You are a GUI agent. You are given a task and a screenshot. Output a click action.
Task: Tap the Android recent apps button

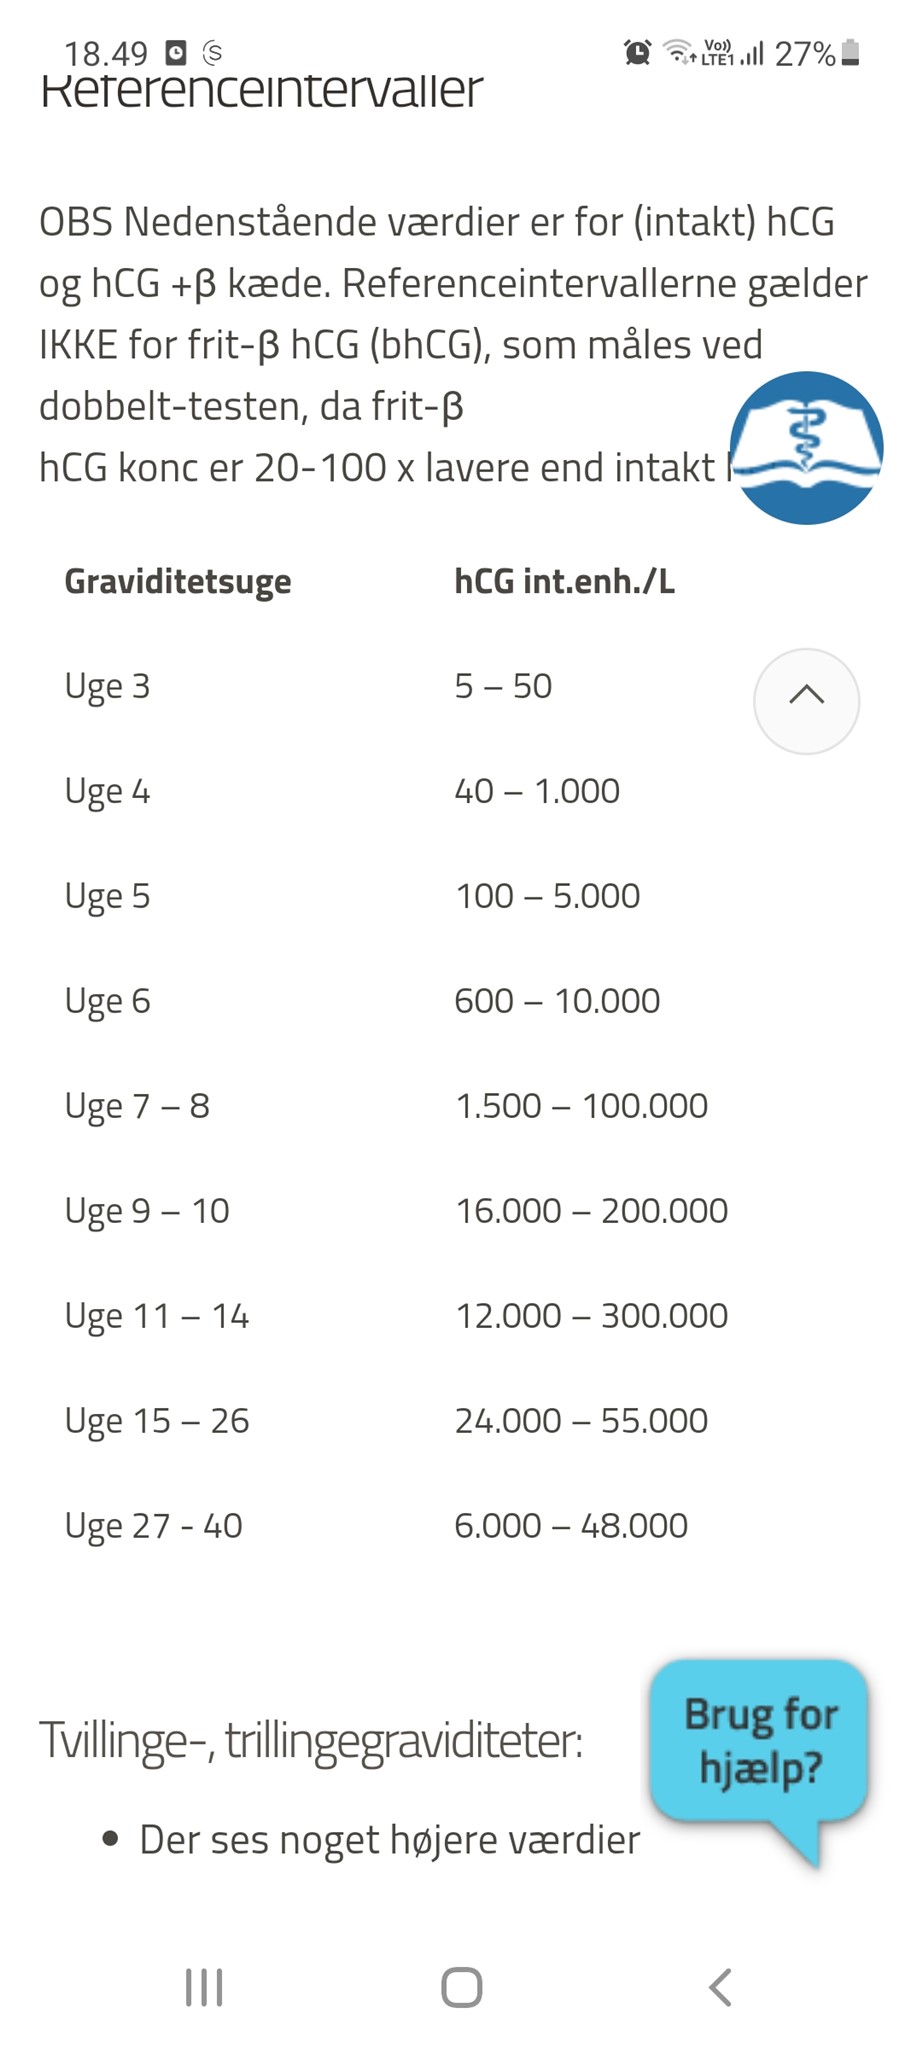pos(204,1987)
